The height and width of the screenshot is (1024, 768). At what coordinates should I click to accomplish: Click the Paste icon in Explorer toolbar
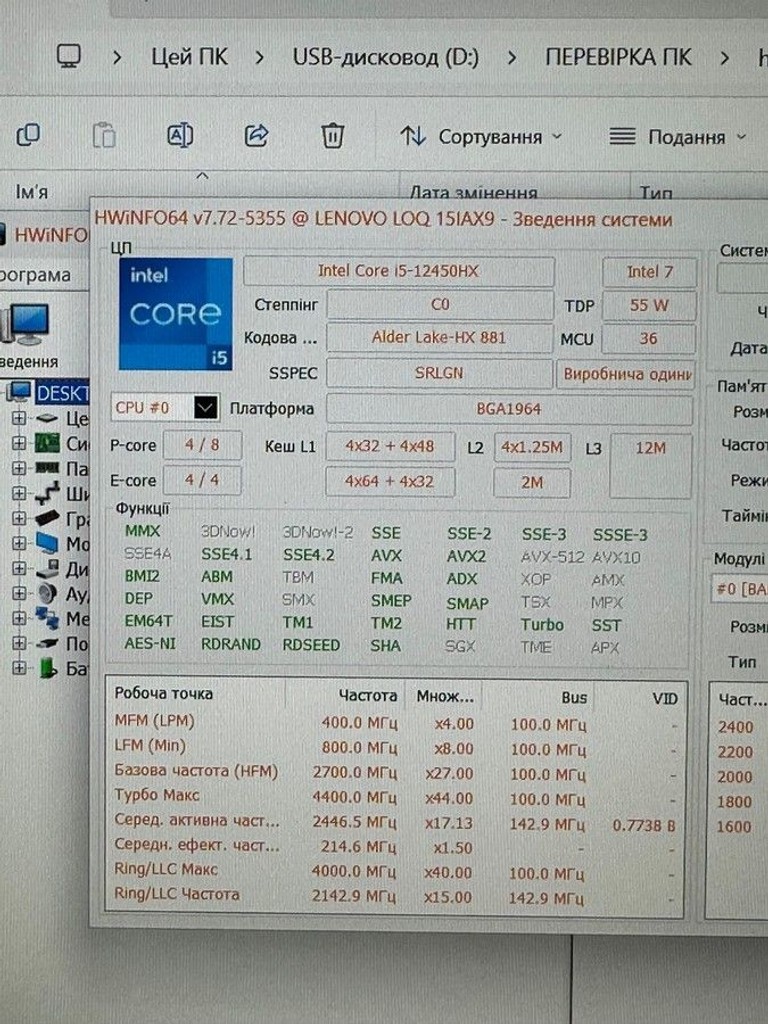click(x=104, y=136)
